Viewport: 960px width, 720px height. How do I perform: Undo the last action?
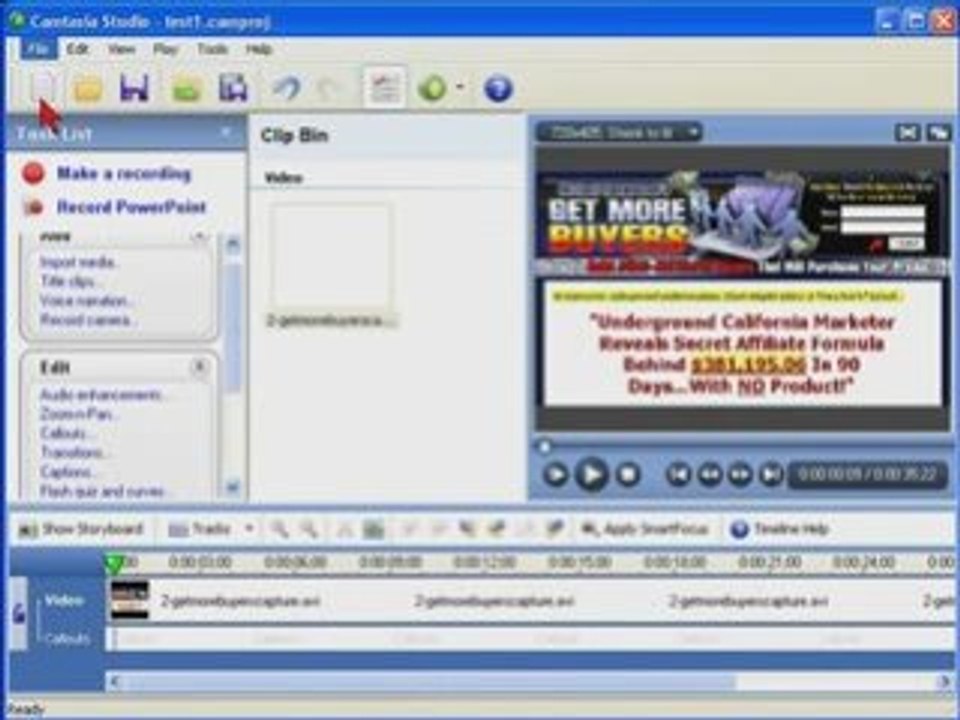(286, 88)
